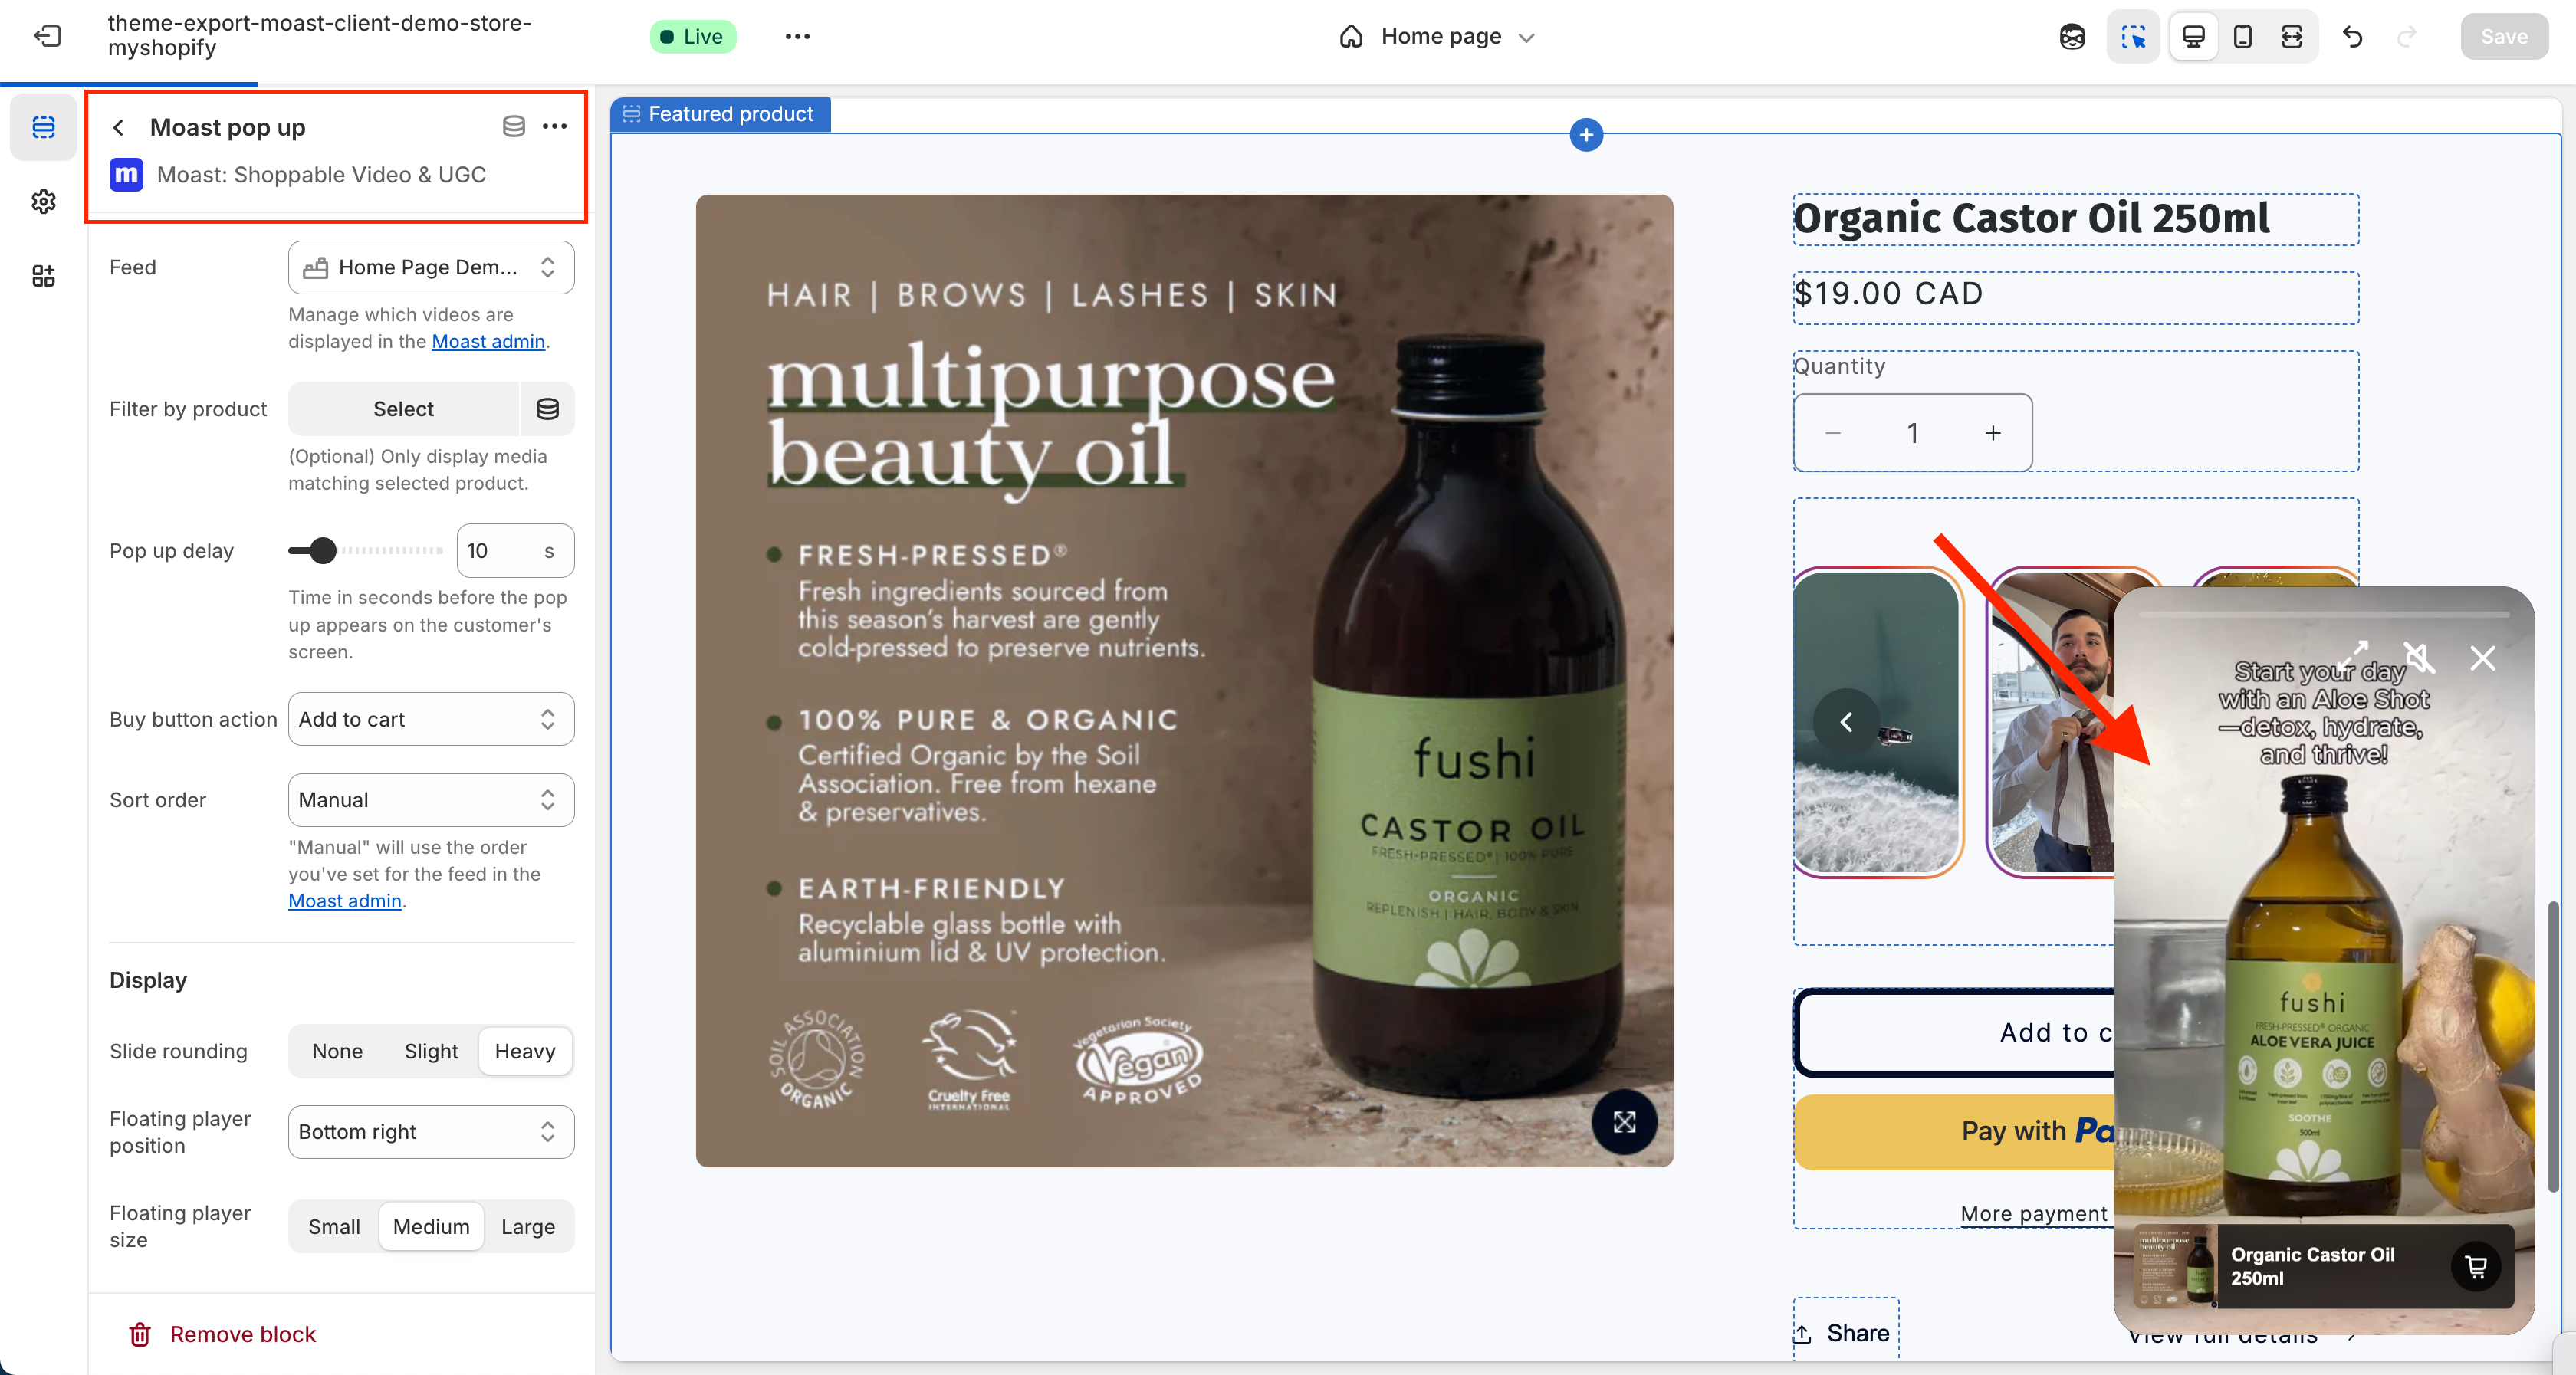Image resolution: width=2576 pixels, height=1375 pixels.
Task: Close the floating video pop up
Action: click(2482, 657)
